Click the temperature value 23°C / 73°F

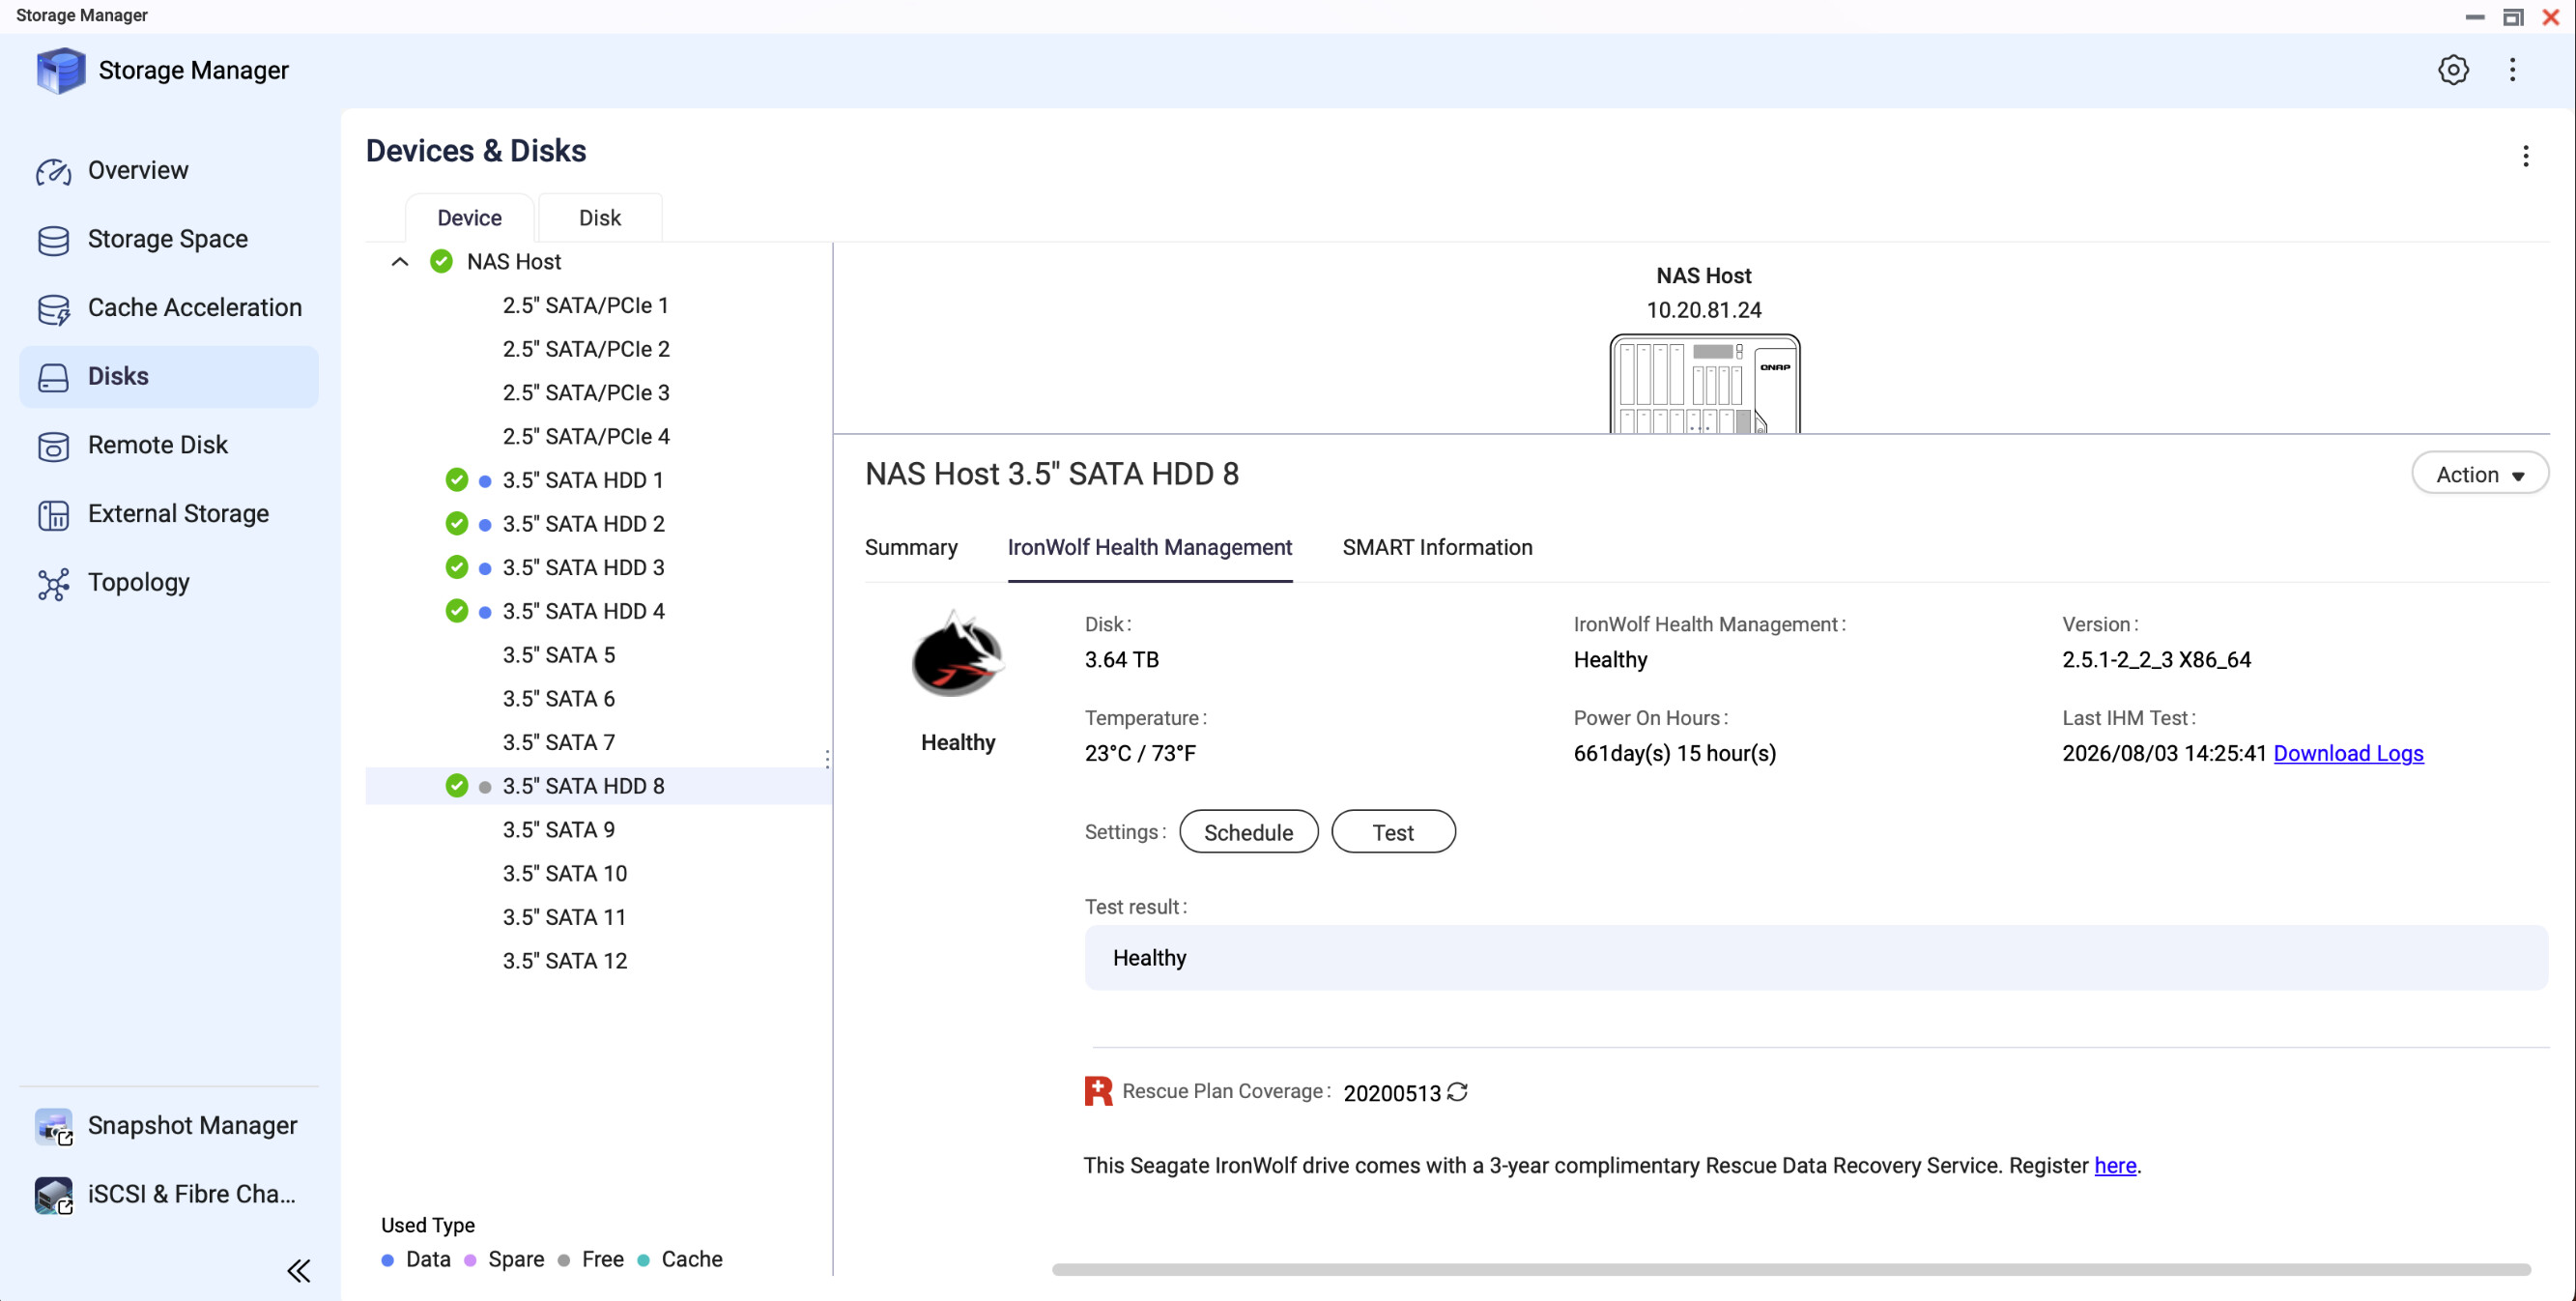tap(1140, 754)
